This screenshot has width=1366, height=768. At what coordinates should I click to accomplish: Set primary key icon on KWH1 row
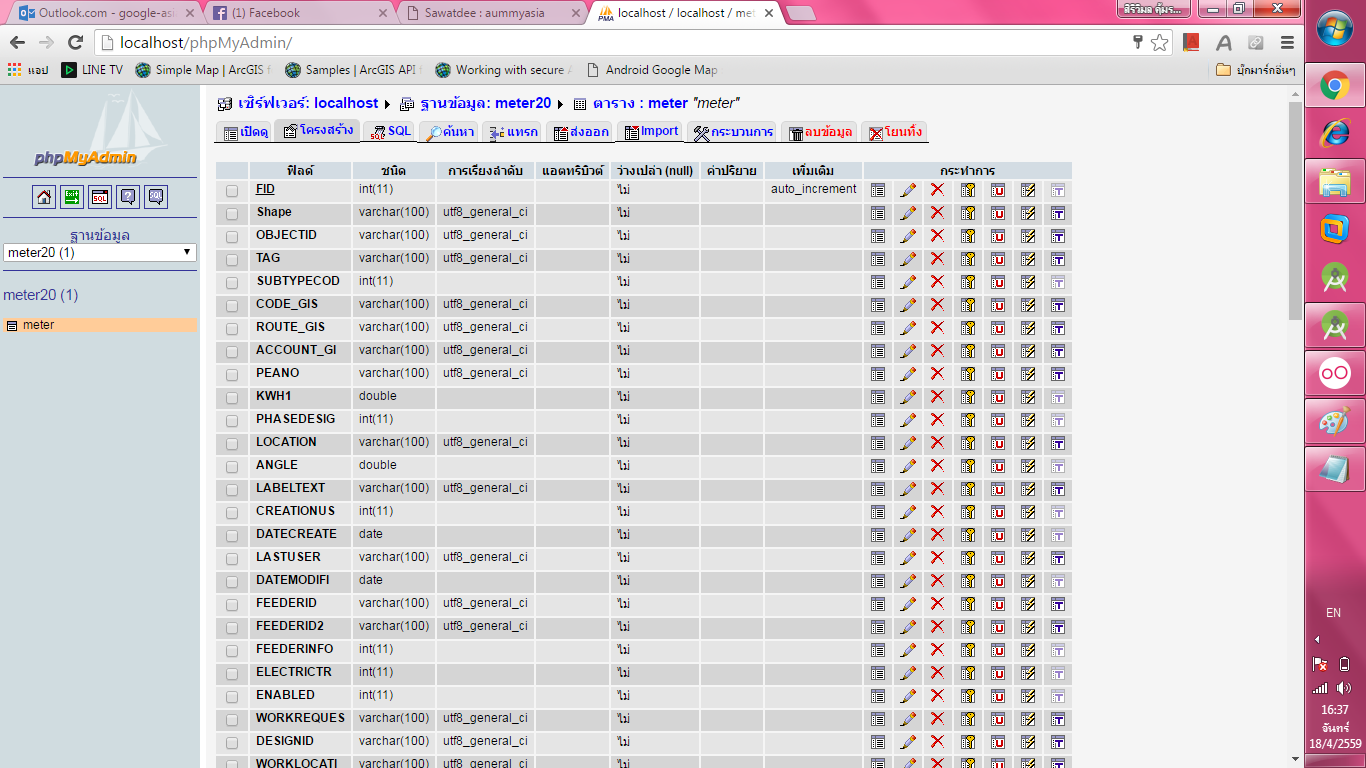click(968, 397)
